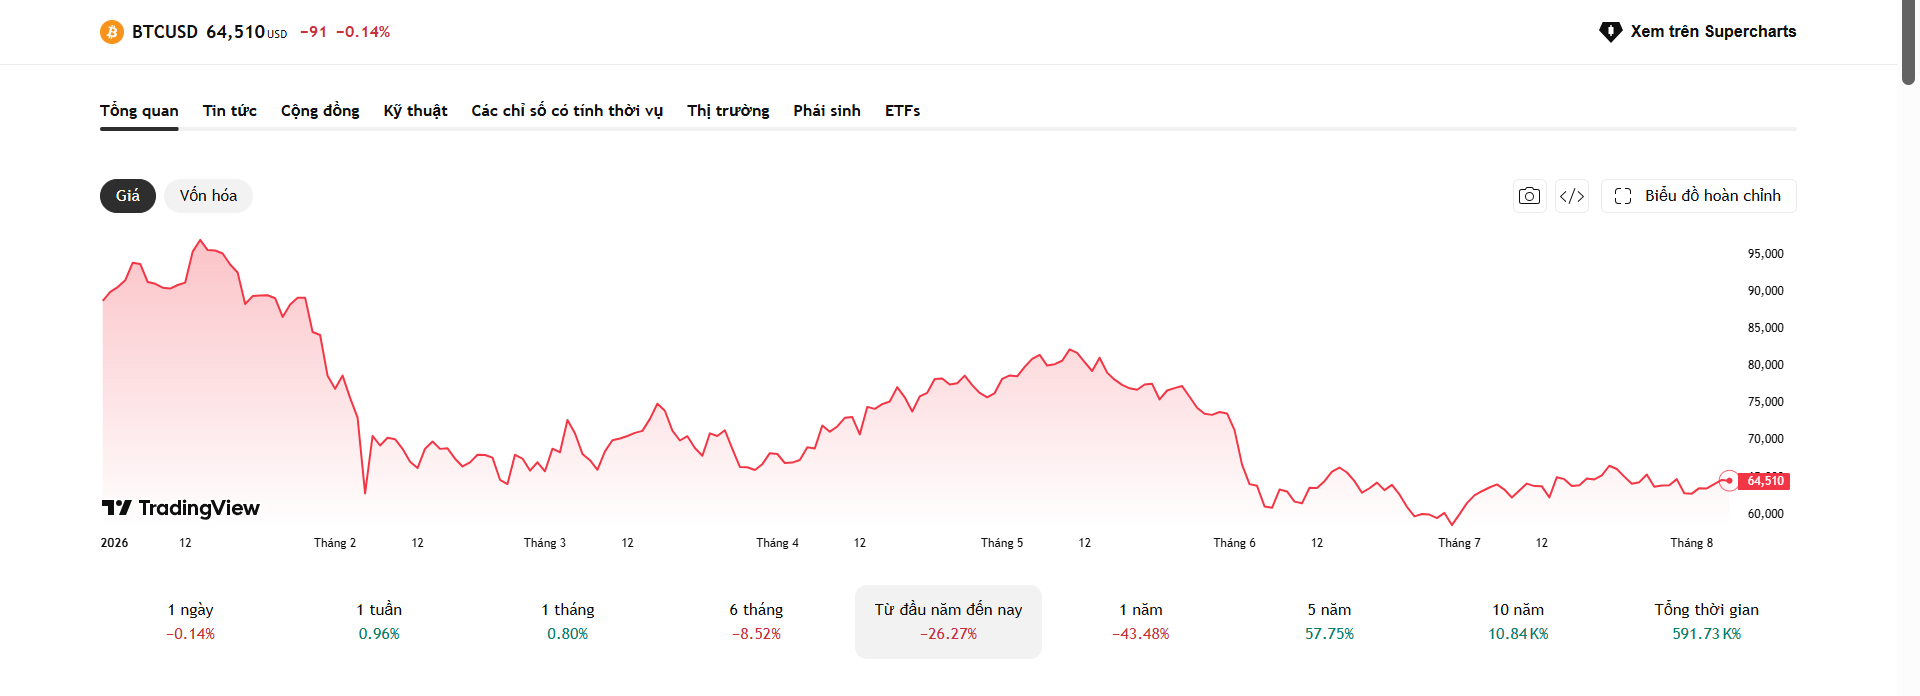Toggle chart to Vốn hóa
The width and height of the screenshot is (1920, 696).
tap(208, 196)
